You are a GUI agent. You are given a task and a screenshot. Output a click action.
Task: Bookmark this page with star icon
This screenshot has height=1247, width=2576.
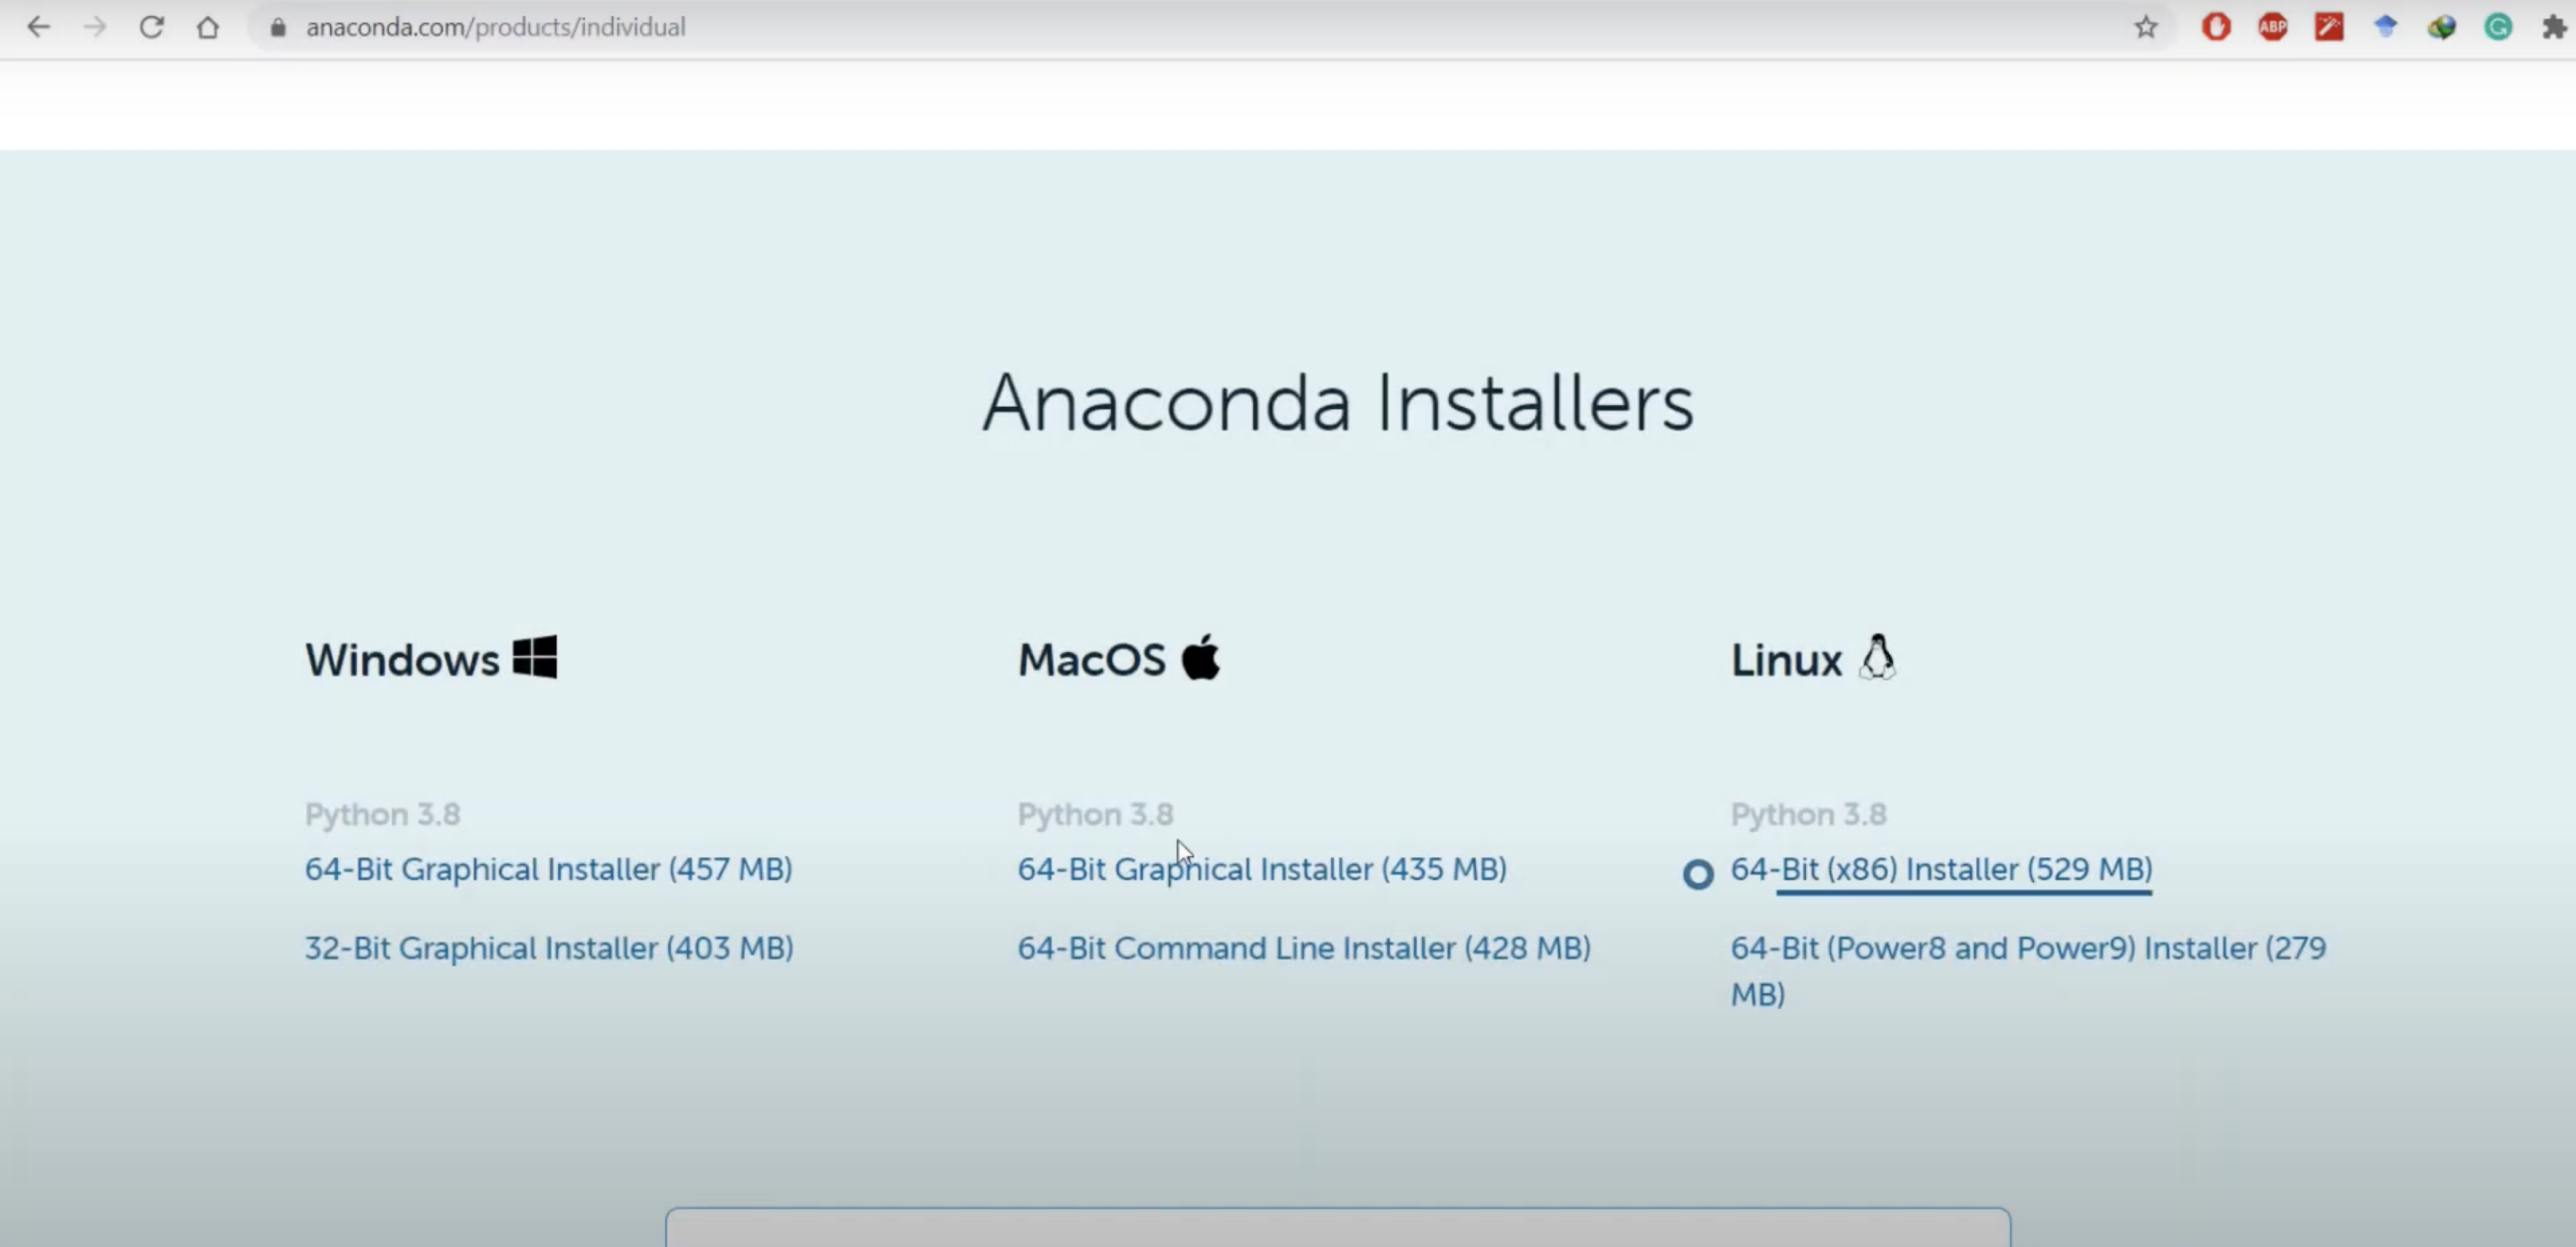(x=2145, y=27)
